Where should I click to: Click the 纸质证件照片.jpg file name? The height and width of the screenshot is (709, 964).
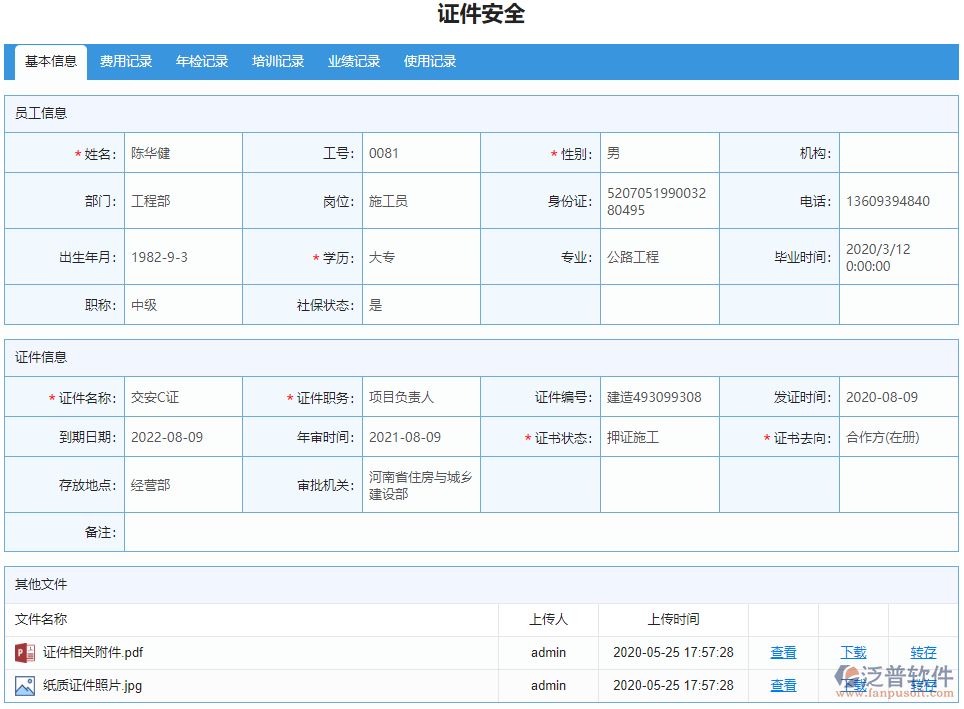click(92, 686)
